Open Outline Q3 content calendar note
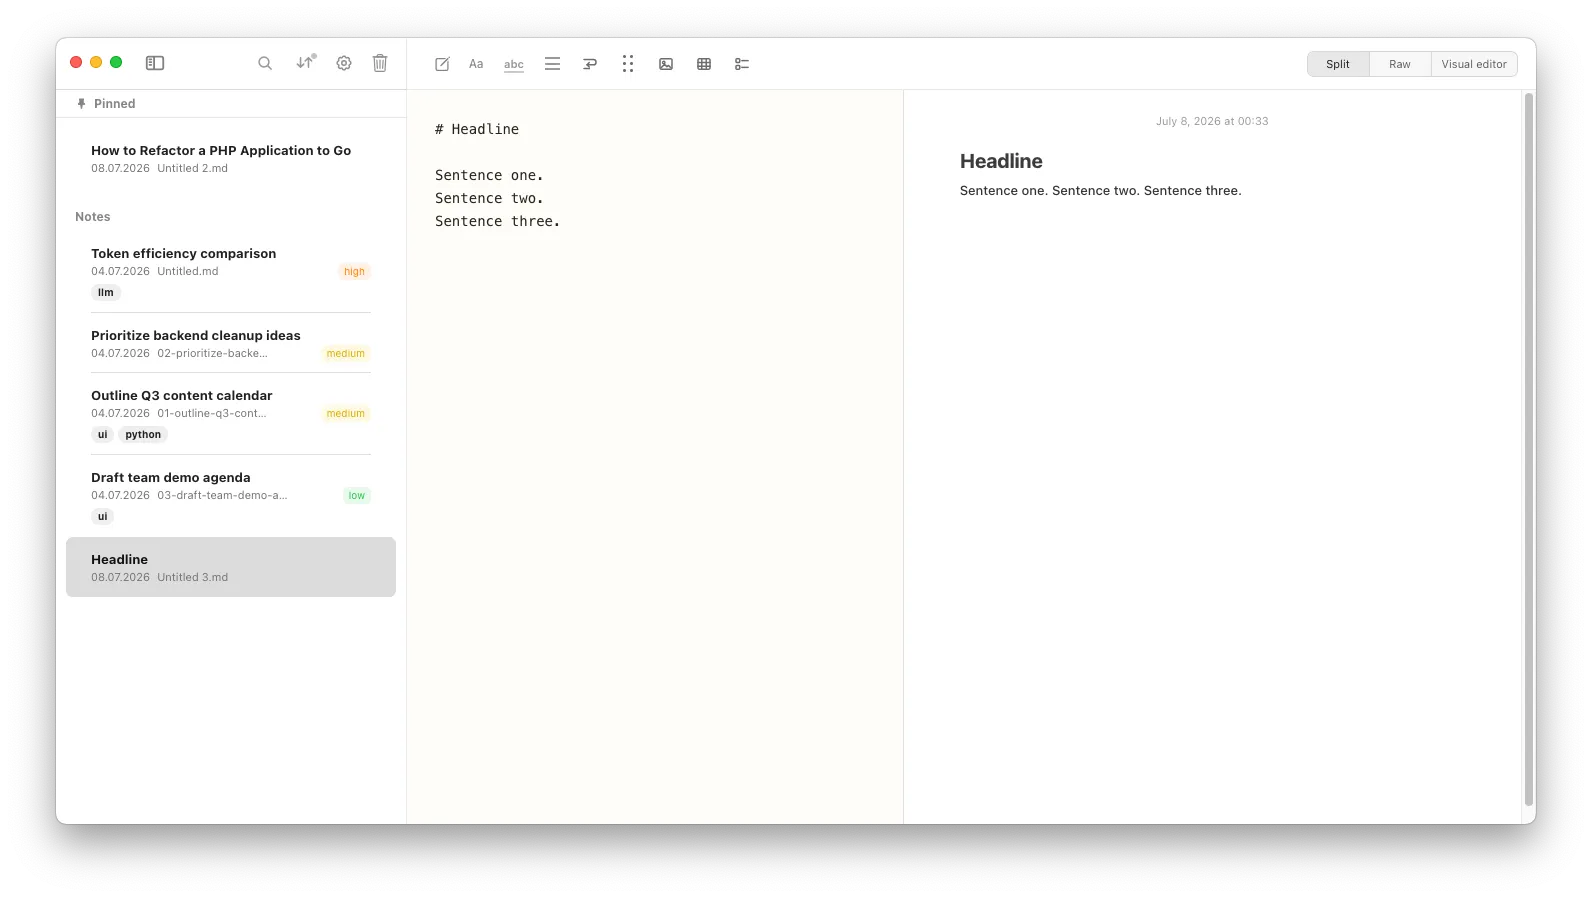1592x898 pixels. pos(231,414)
